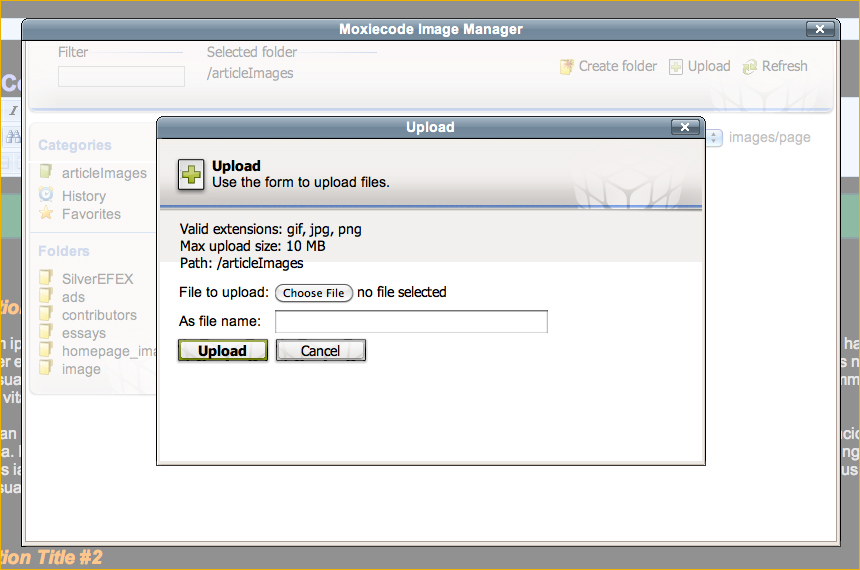Select articleImages in Categories
Viewport: 860px width, 570px height.
104,173
